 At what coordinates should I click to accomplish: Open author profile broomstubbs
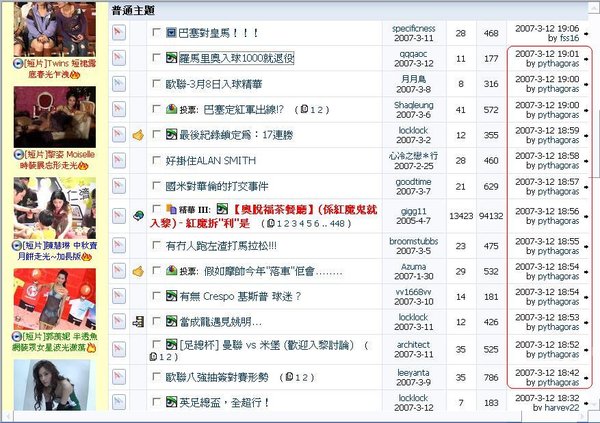tap(413, 240)
